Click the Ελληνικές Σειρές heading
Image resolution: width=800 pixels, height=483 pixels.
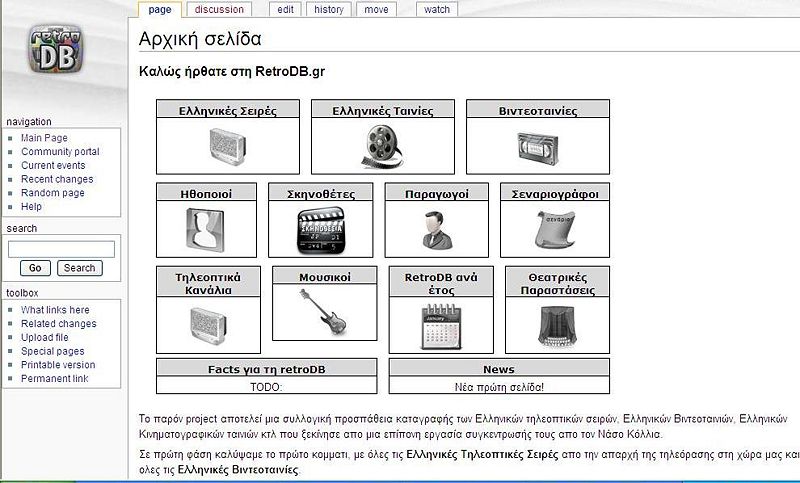[x=228, y=111]
